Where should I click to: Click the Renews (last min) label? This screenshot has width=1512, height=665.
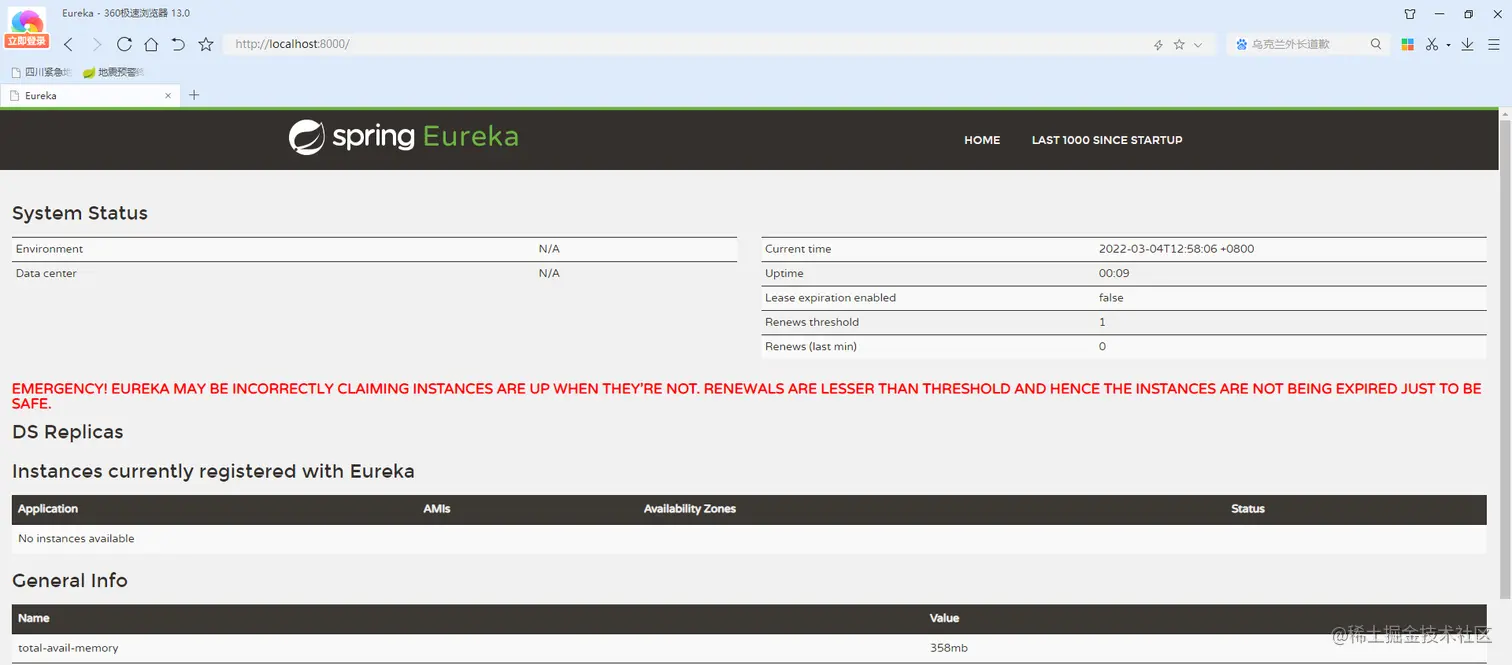click(811, 346)
